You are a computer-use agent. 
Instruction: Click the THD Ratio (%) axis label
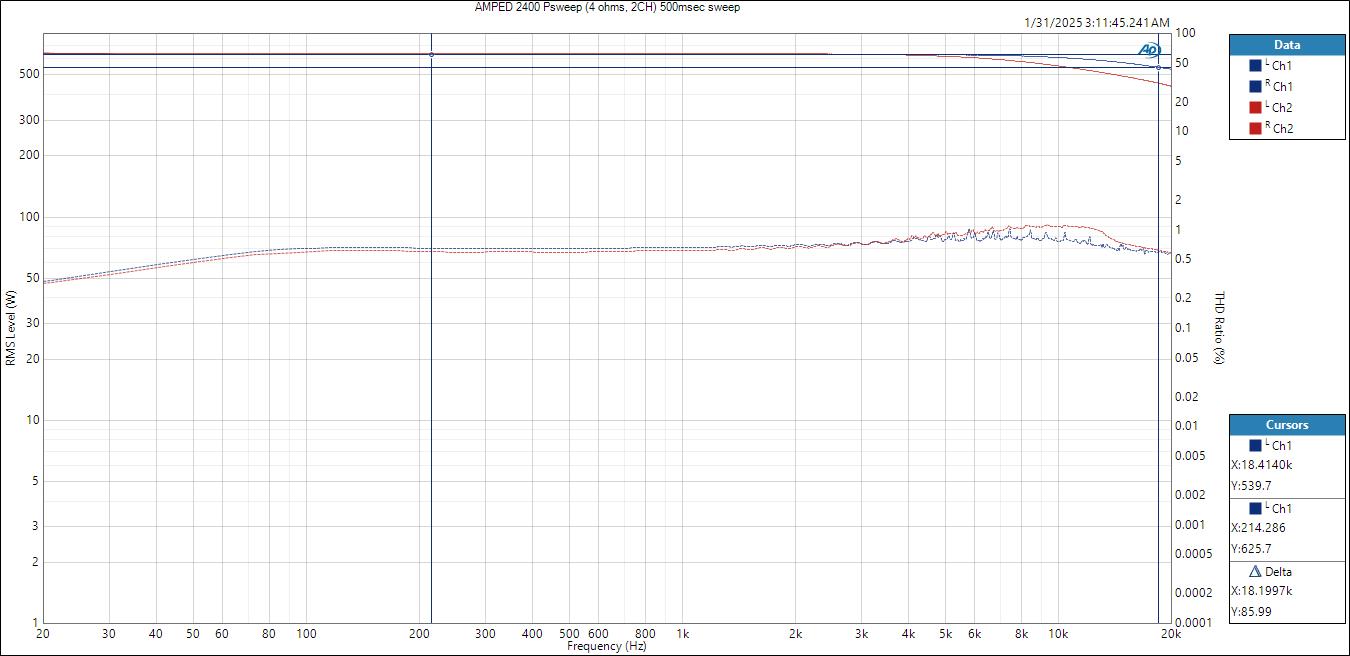pyautogui.click(x=1219, y=328)
